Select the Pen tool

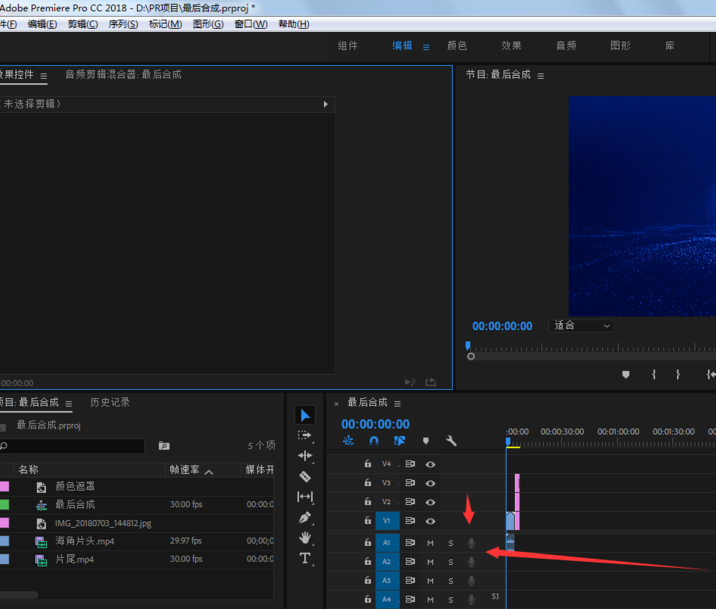[306, 517]
